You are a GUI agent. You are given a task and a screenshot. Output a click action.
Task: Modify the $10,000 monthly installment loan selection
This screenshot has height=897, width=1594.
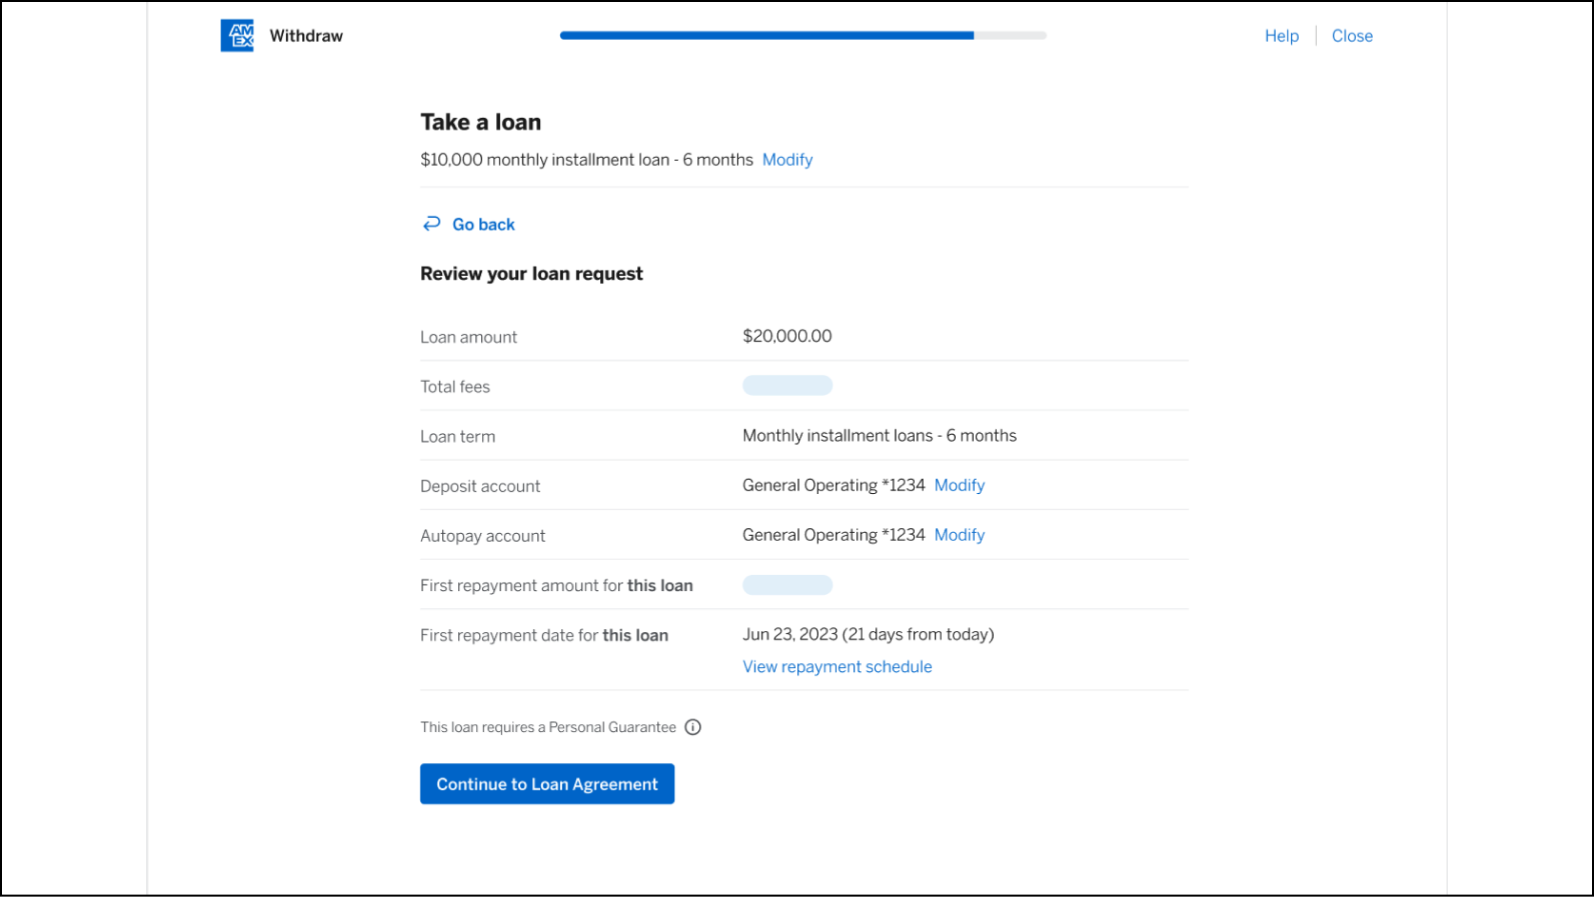point(787,160)
